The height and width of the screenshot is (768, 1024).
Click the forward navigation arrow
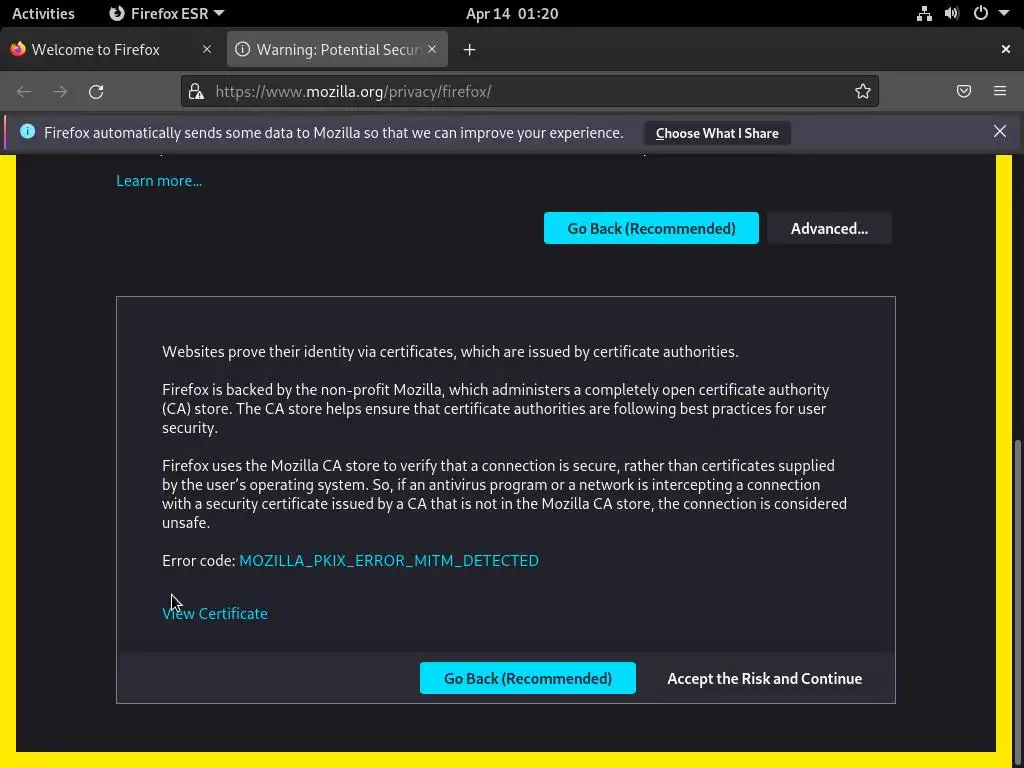pos(60,91)
